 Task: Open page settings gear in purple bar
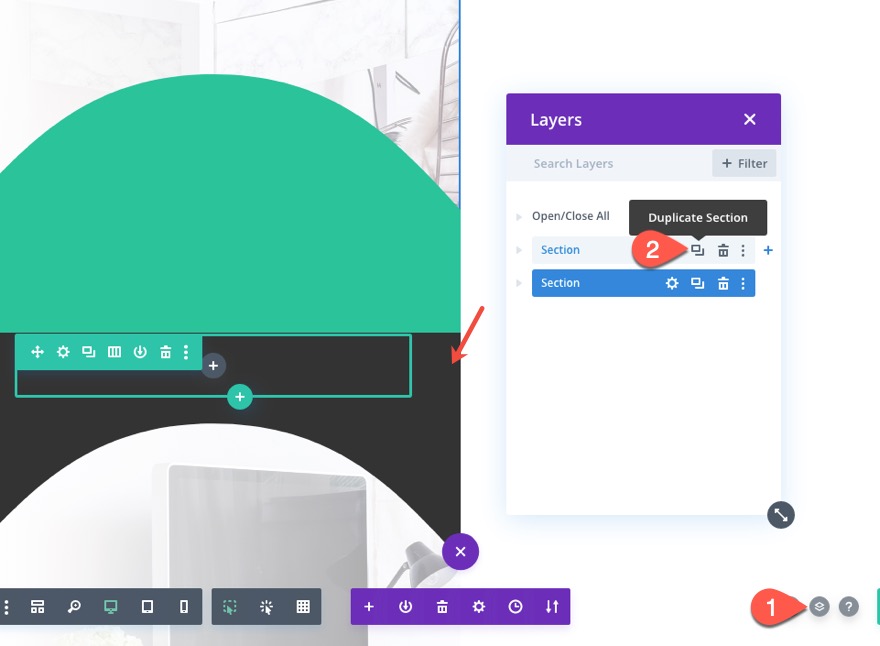[479, 607]
